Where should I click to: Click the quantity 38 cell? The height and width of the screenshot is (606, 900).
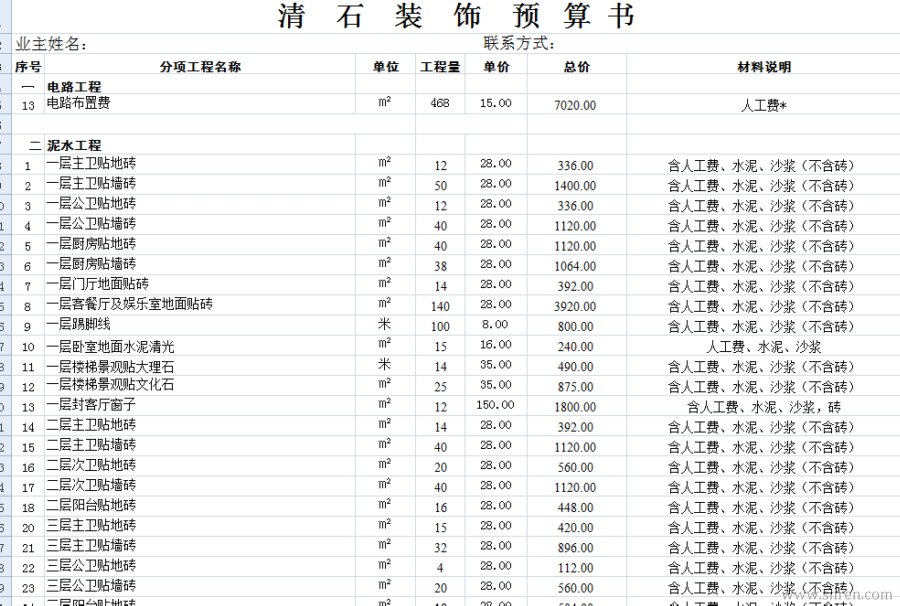[440, 266]
